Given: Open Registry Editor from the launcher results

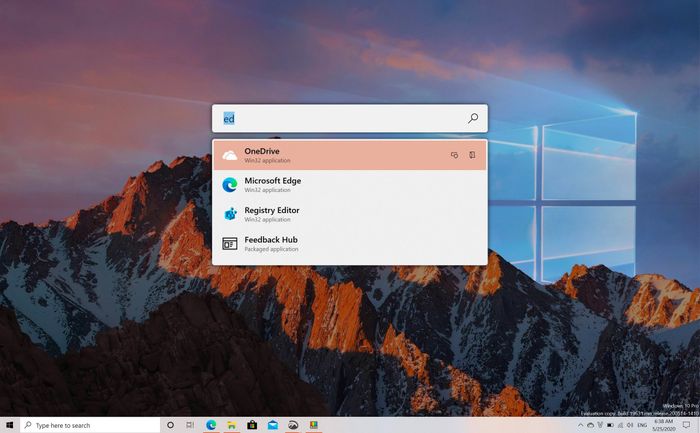Looking at the screenshot, I should point(350,214).
